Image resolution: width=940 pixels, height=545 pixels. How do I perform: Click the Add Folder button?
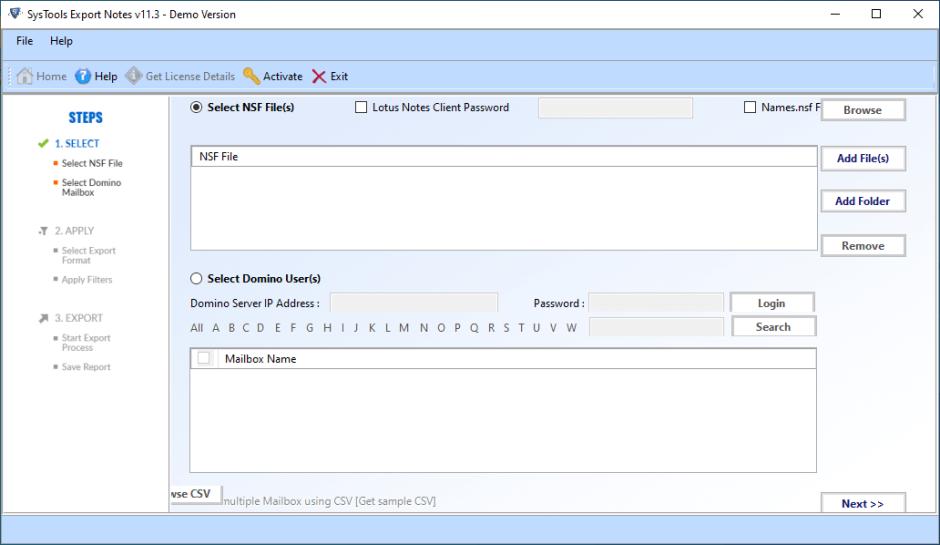pyautogui.click(x=863, y=201)
